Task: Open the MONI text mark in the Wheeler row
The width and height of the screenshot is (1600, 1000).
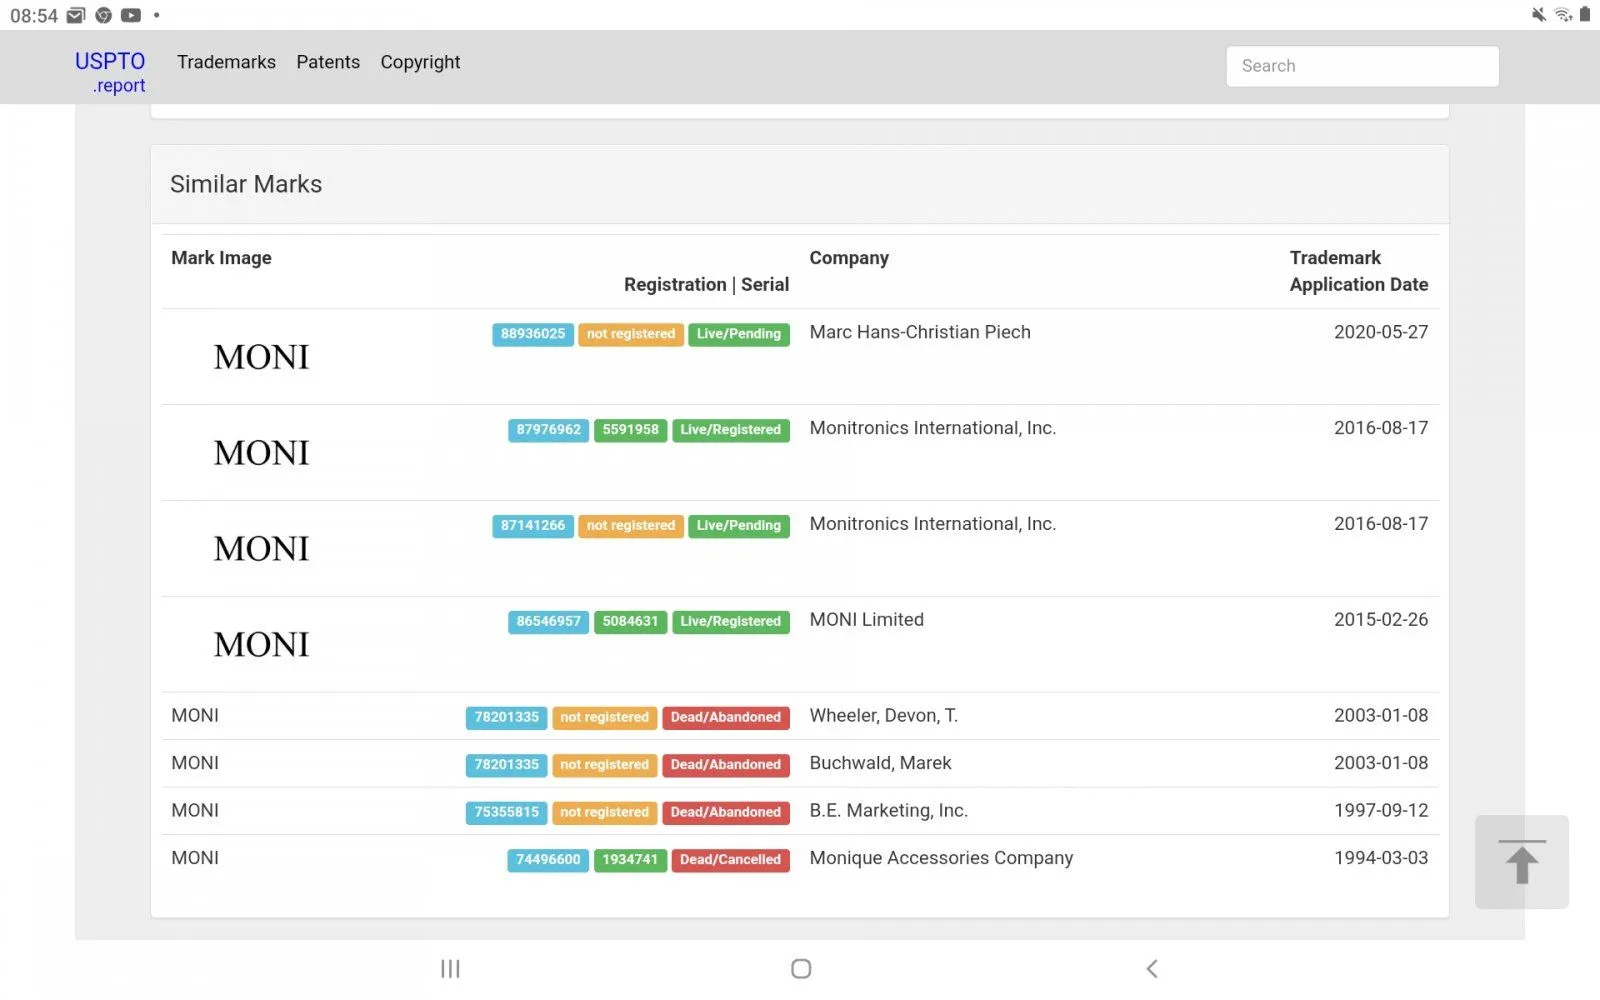Action: (x=195, y=716)
